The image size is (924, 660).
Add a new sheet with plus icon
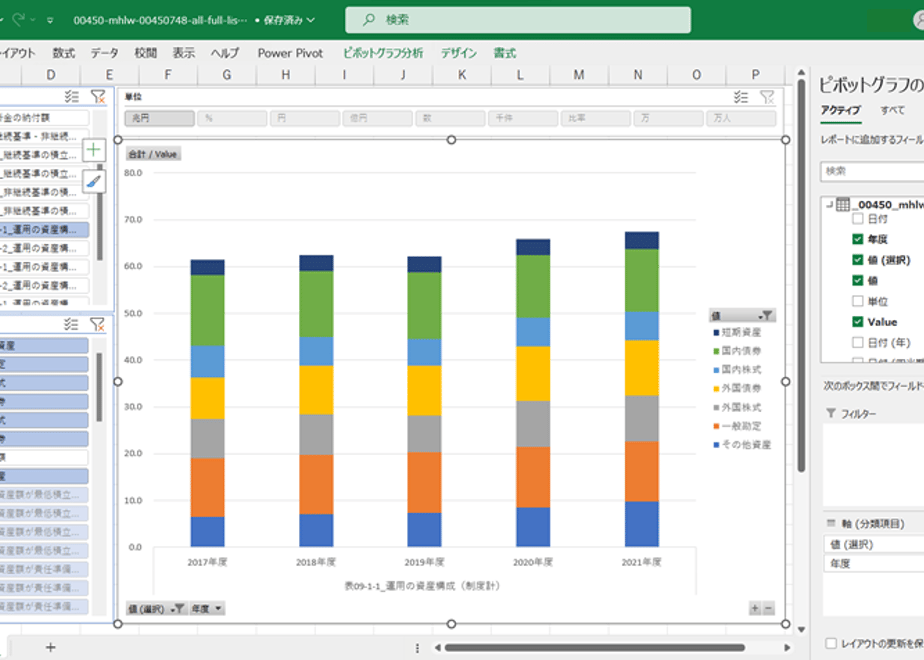click(x=51, y=648)
